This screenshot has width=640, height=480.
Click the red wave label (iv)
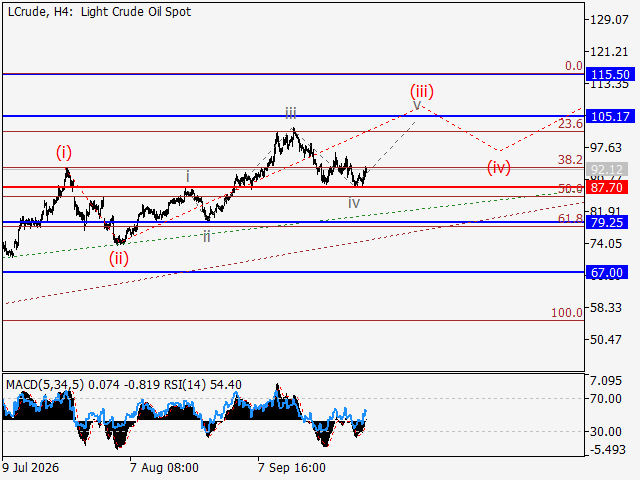tap(499, 167)
